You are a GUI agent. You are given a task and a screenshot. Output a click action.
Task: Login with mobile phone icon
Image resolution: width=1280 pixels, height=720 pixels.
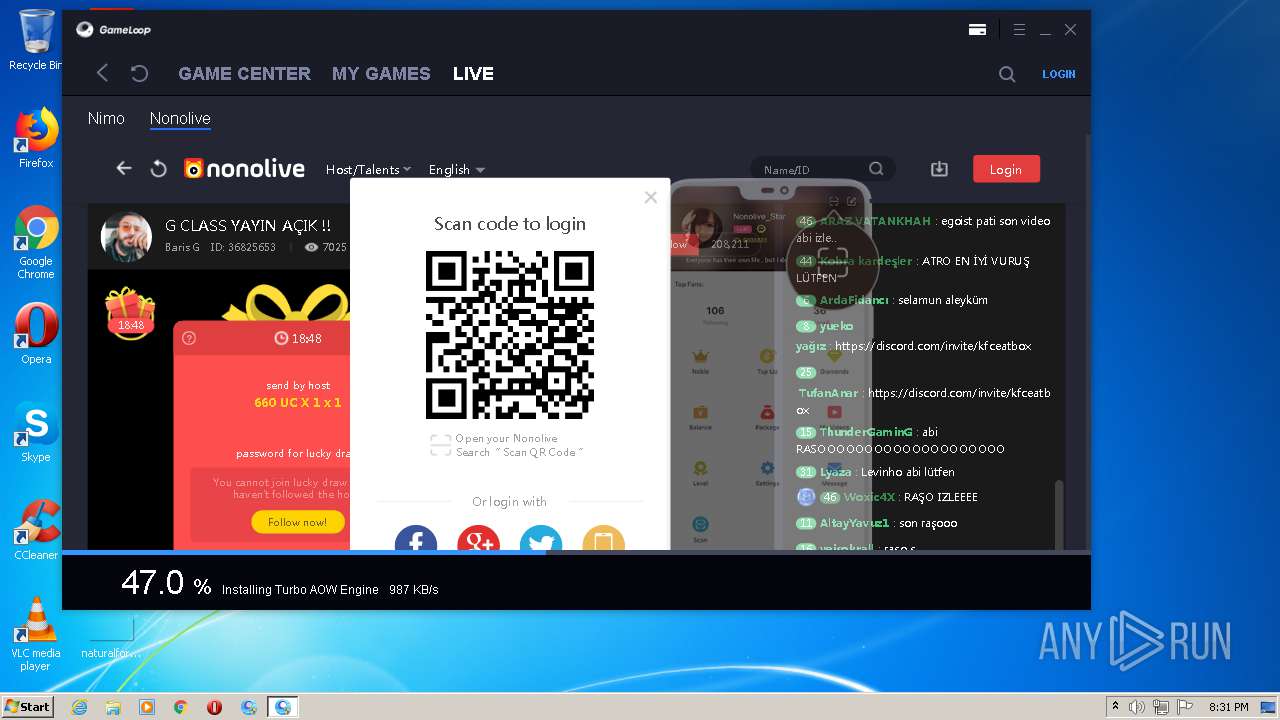(603, 538)
